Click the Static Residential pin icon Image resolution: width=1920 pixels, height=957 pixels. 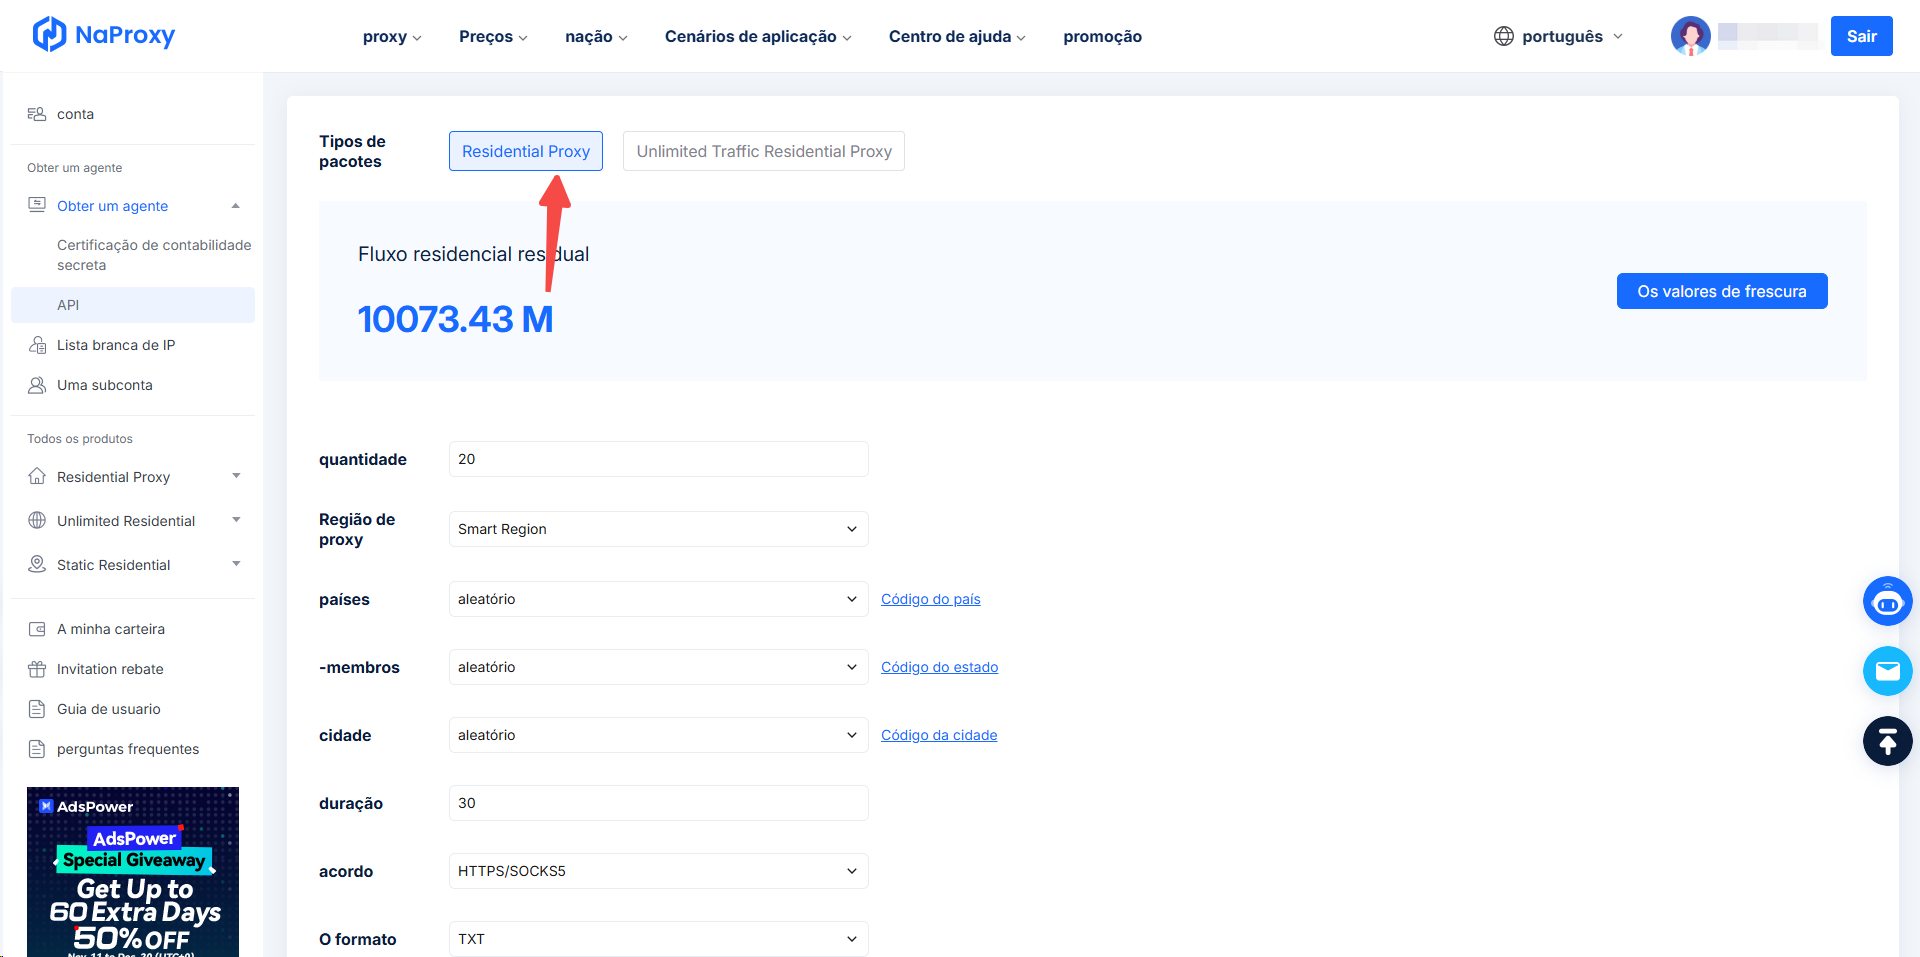[x=37, y=564]
